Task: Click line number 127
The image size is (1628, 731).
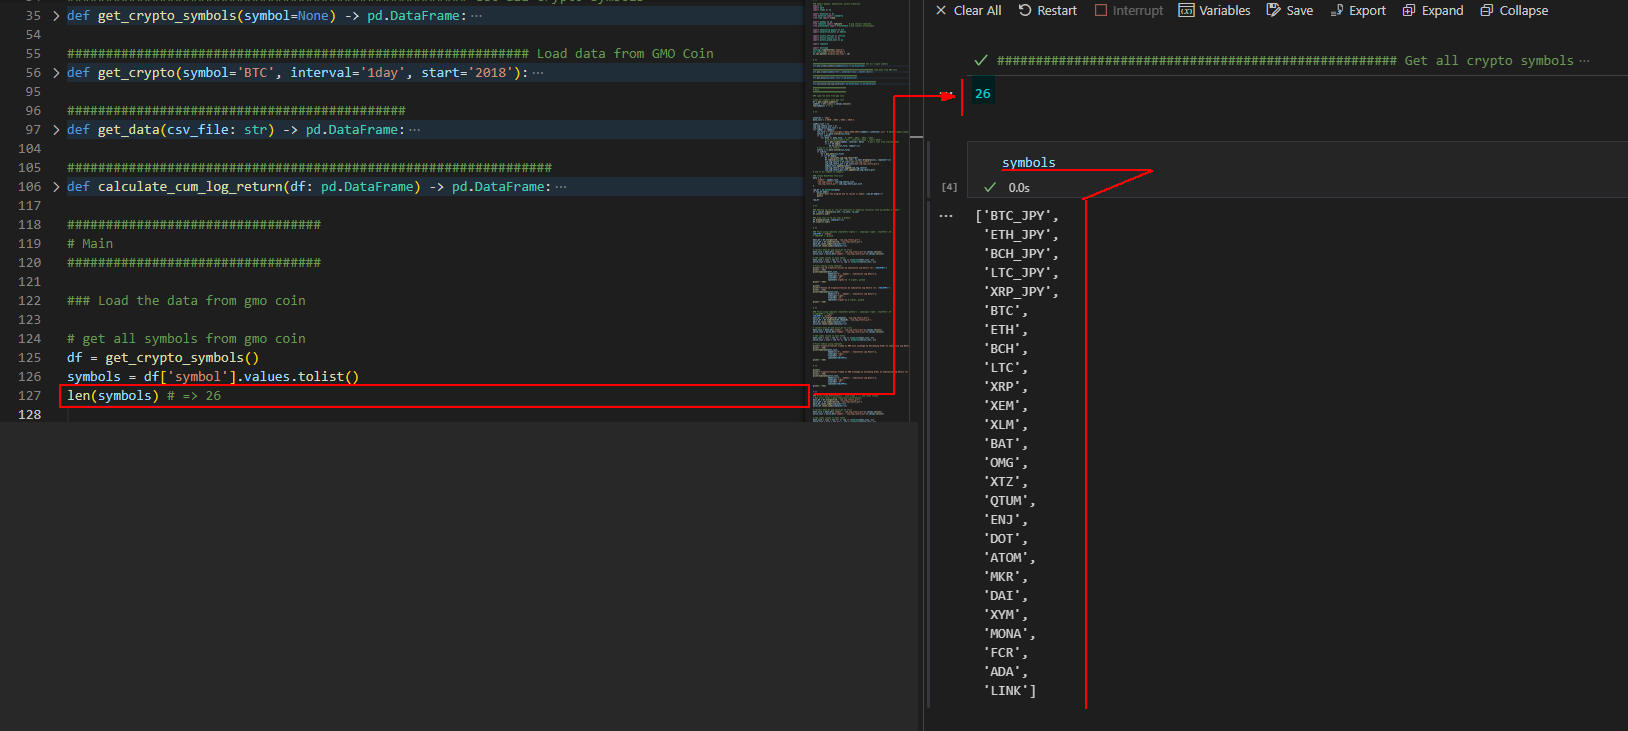Action: [30, 396]
